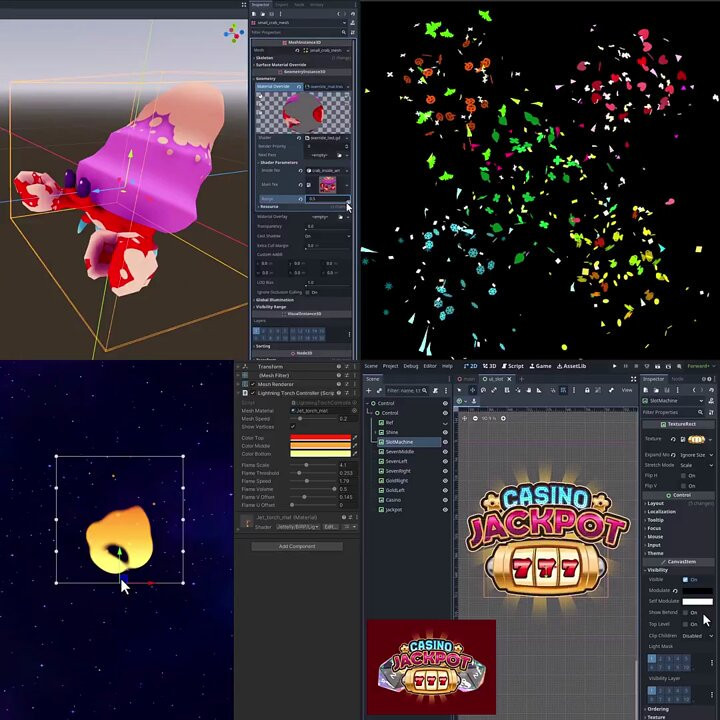
Task: Click the Self Modulate white swatch
Action: 698,601
